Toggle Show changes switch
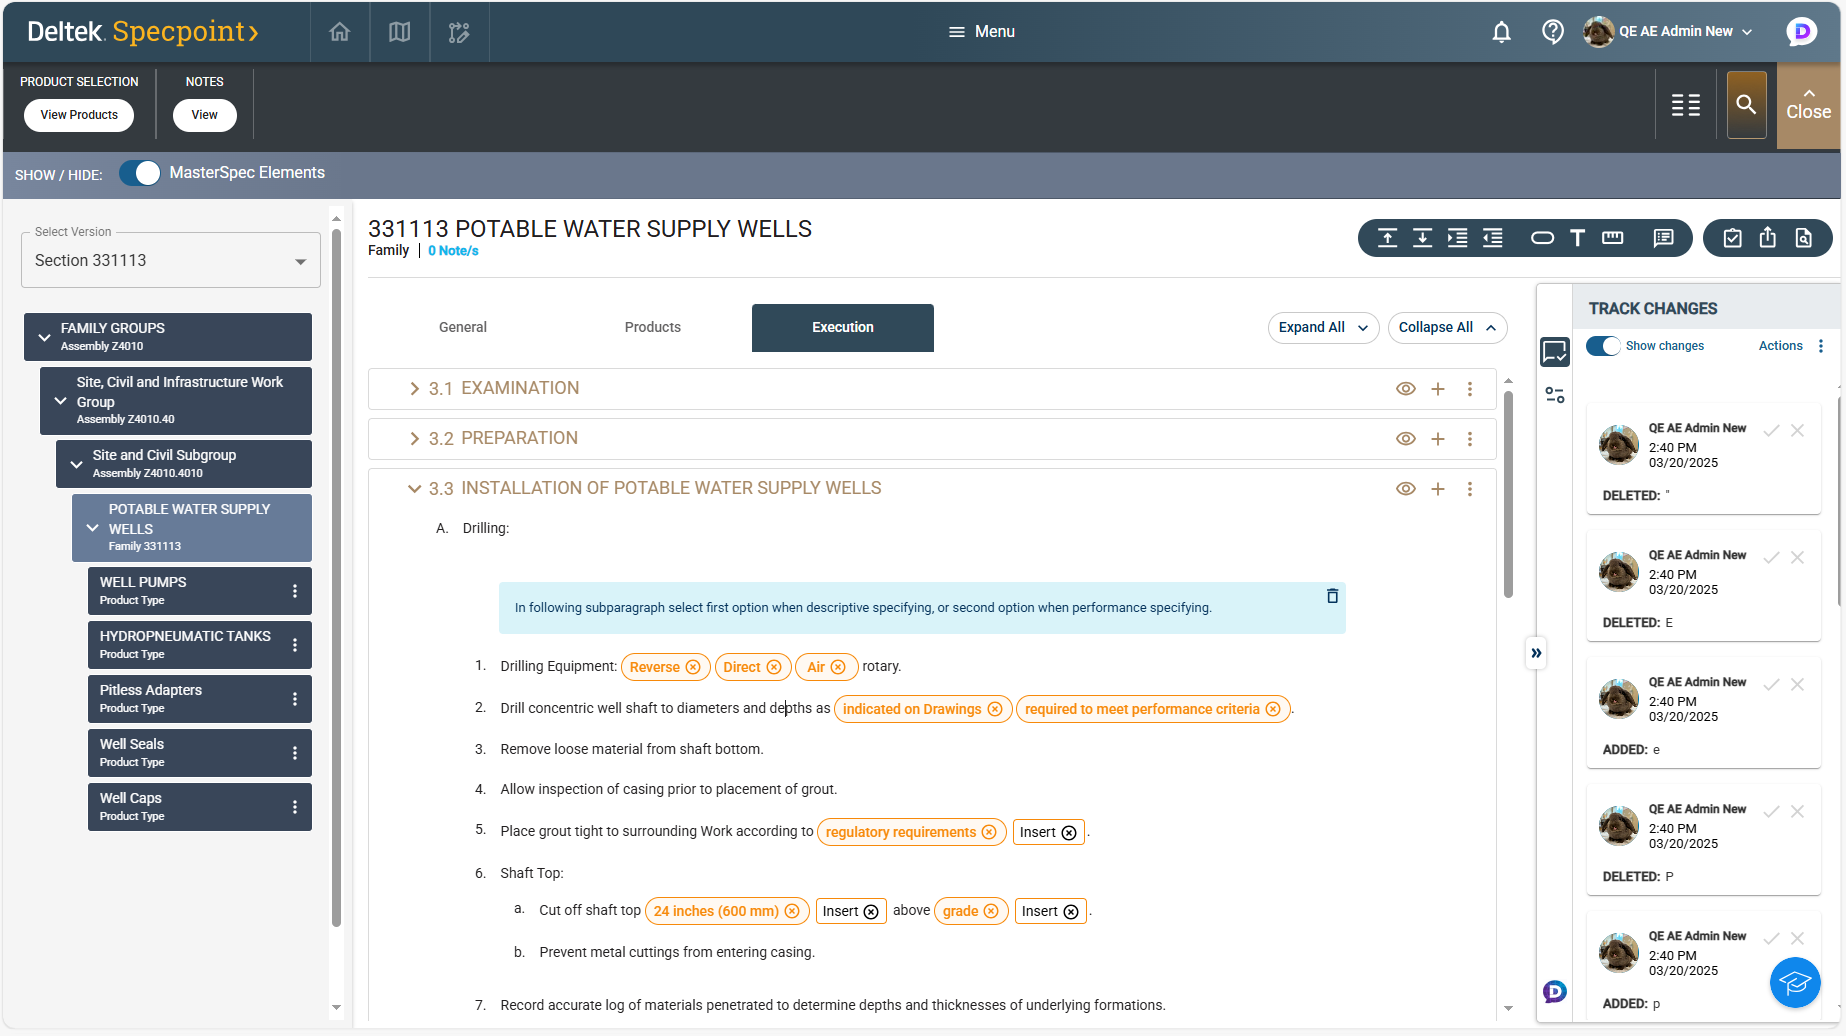 [1603, 346]
